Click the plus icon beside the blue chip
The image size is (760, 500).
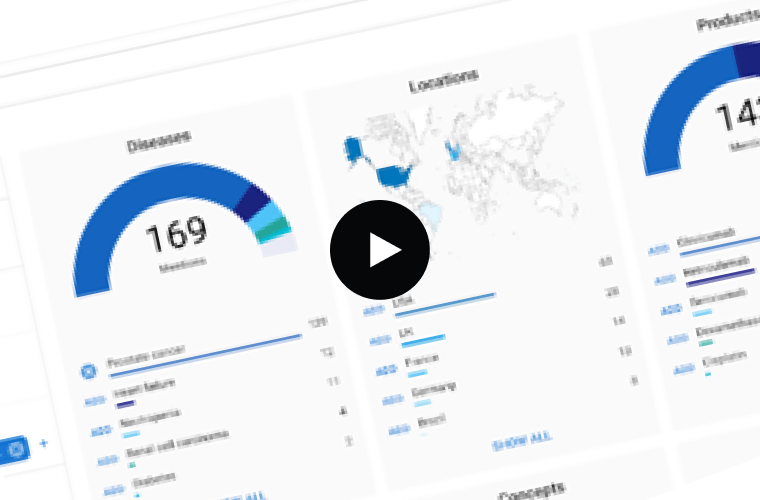pyautogui.click(x=43, y=442)
